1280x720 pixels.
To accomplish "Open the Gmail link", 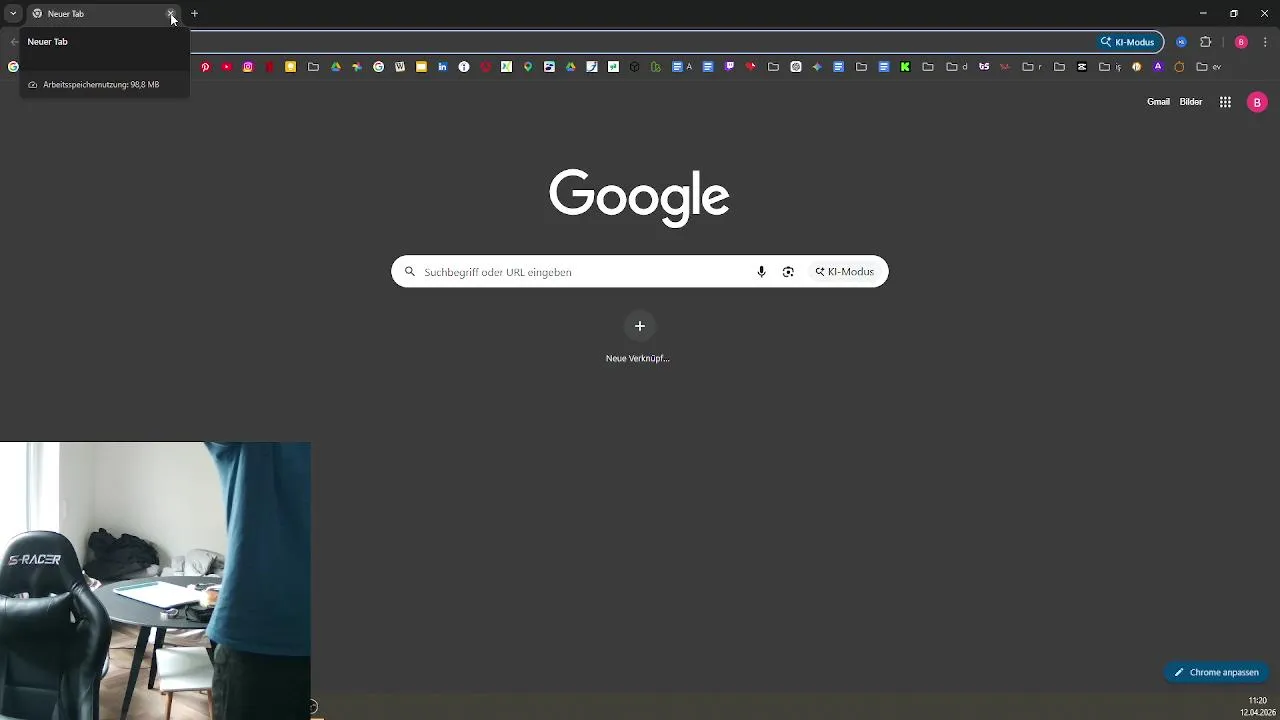I will pyautogui.click(x=1158, y=102).
